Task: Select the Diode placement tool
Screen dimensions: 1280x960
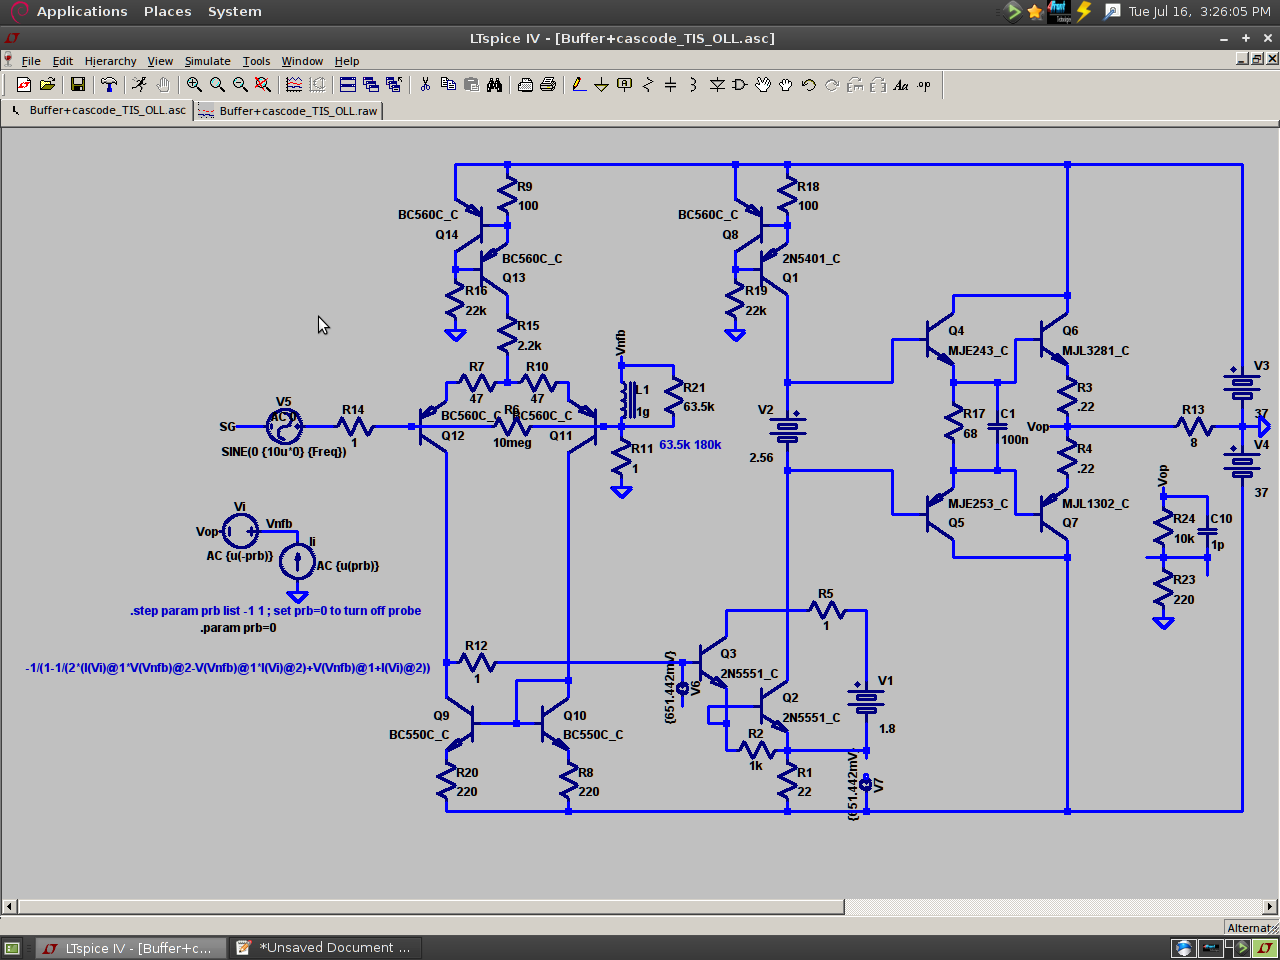Action: tap(717, 85)
